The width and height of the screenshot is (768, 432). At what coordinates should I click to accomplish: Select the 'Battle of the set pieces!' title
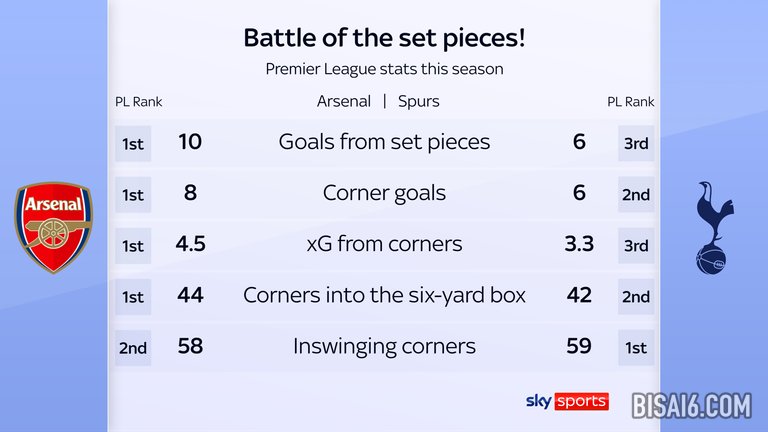[x=384, y=39]
